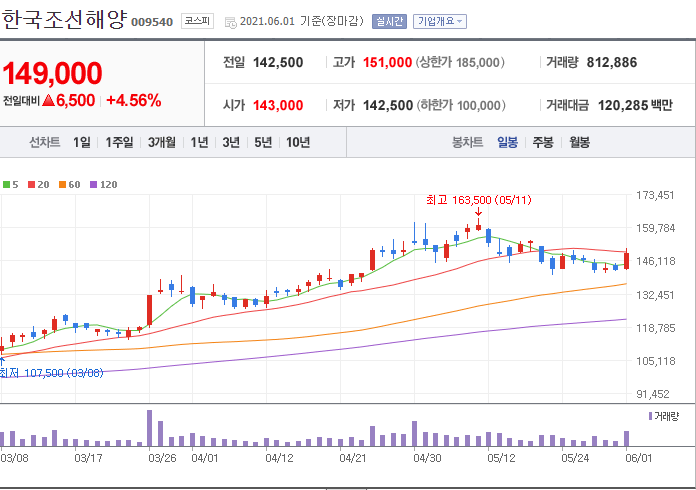Viewport: 696px width, 490px height.
Task: Click the 05/12 date axis label
Action: (x=501, y=458)
